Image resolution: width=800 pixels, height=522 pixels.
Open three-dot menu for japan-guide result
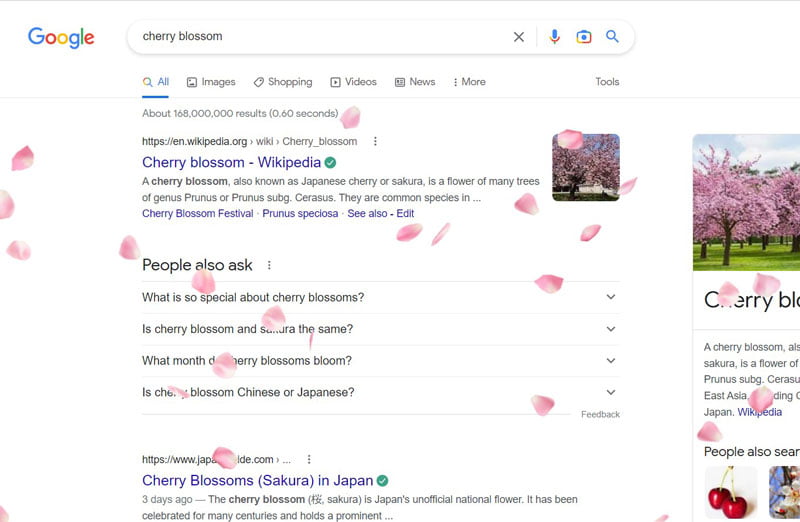(x=309, y=459)
